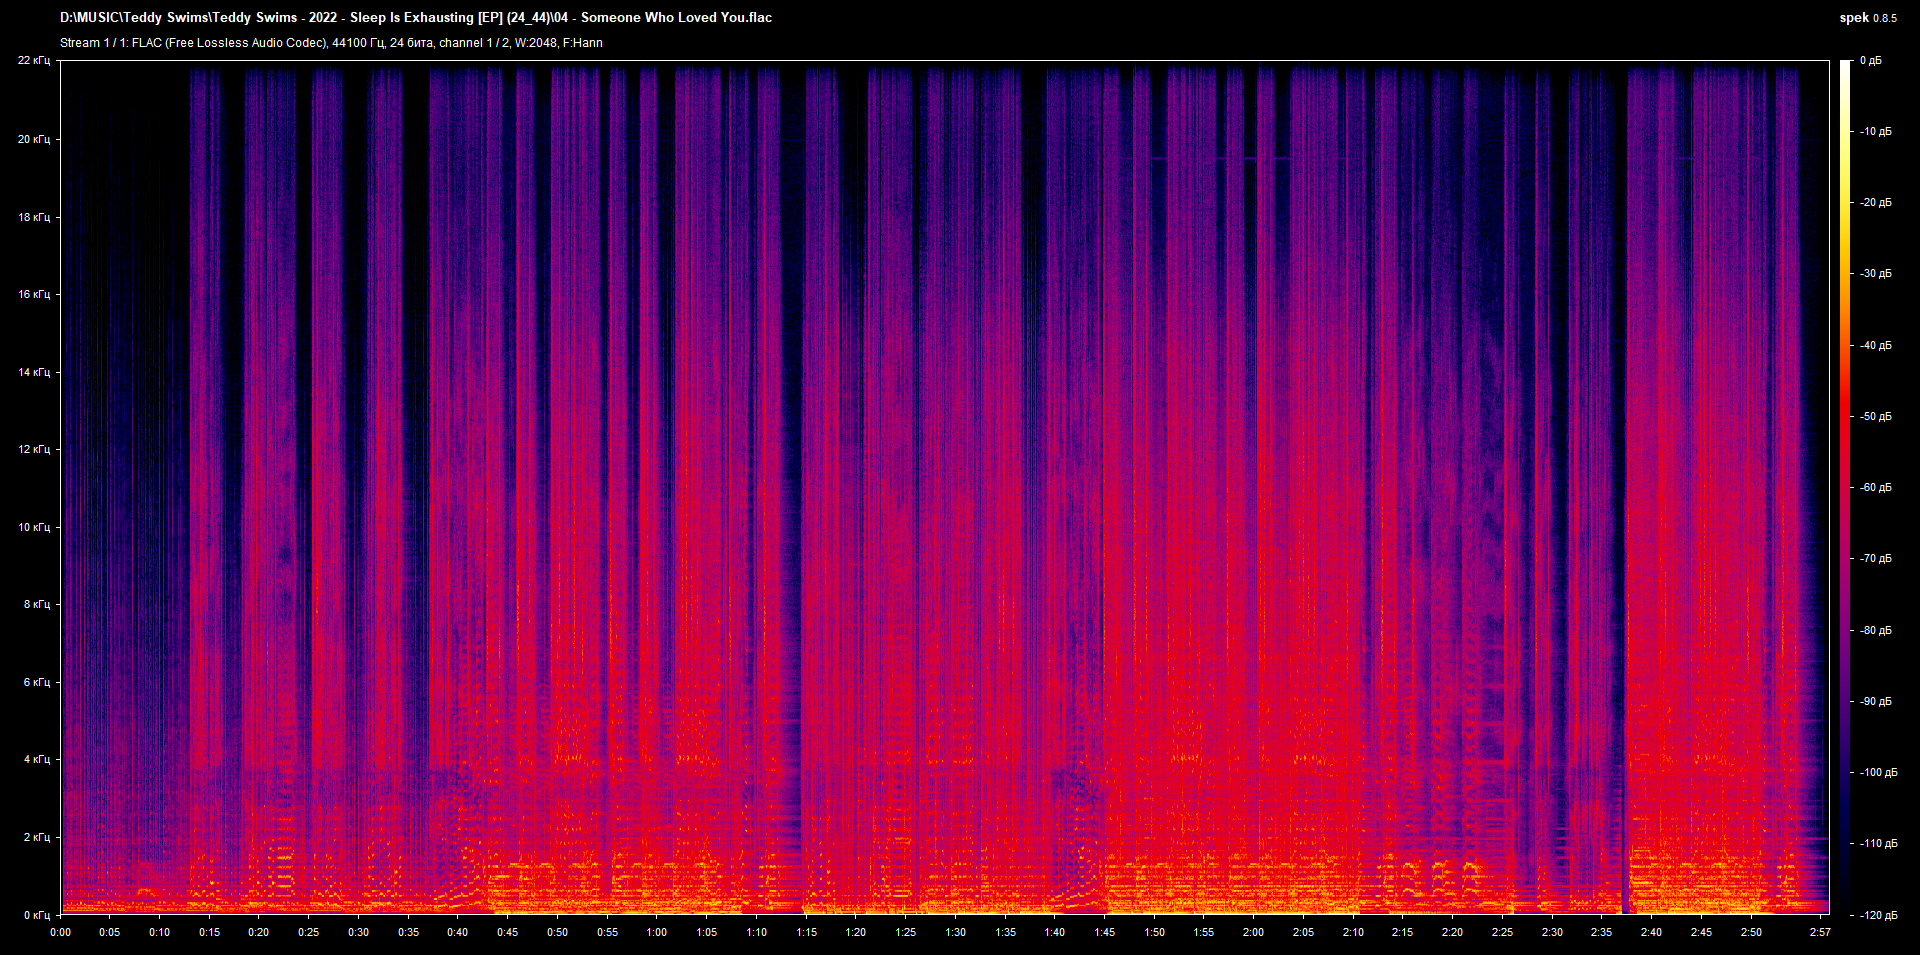Click the 2 кГц frequency axis label

(37, 837)
